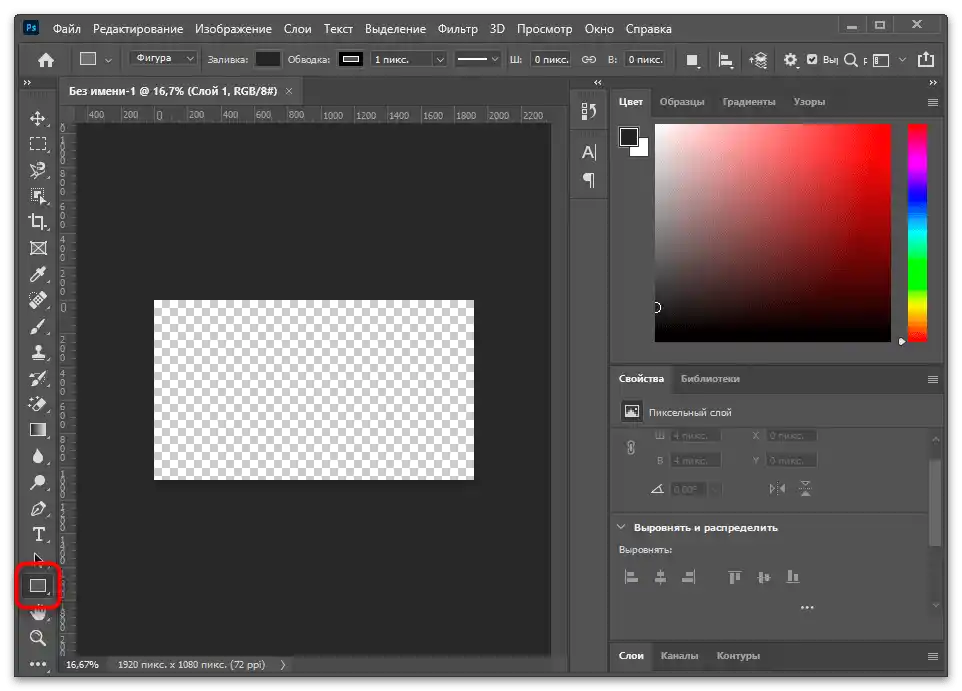The width and height of the screenshot is (962, 691).
Task: Select the Dodge tool
Action: tap(38, 482)
